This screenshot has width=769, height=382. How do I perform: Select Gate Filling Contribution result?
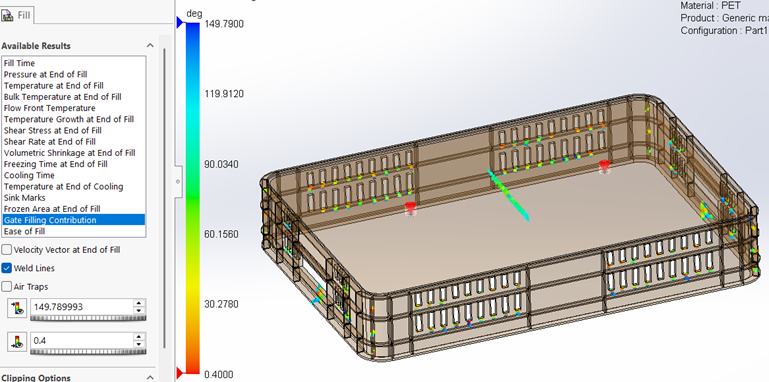coord(74,220)
